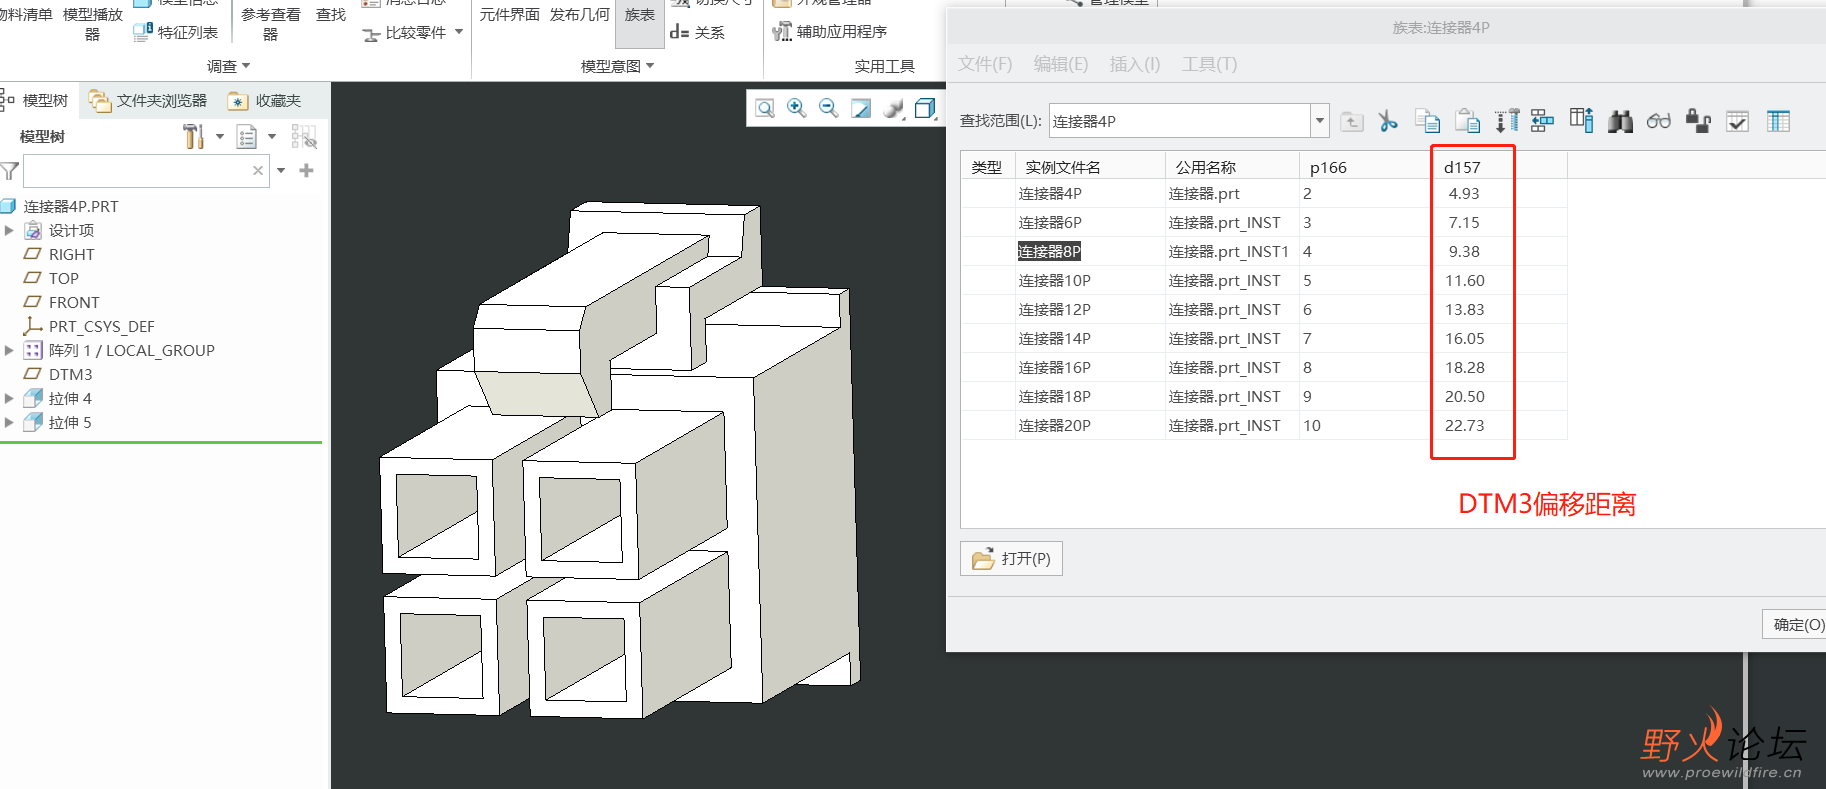Expand the 拉伸 5 tree node
1826x789 pixels.
(x=9, y=422)
